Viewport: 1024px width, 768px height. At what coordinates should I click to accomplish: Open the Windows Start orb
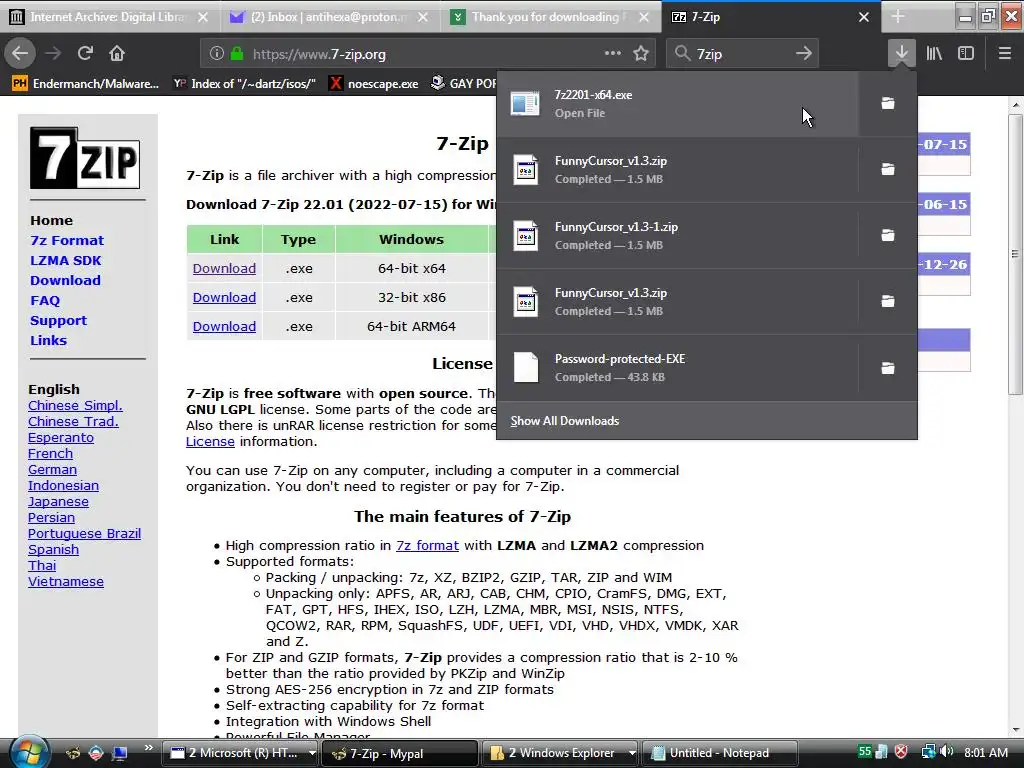pyautogui.click(x=27, y=752)
